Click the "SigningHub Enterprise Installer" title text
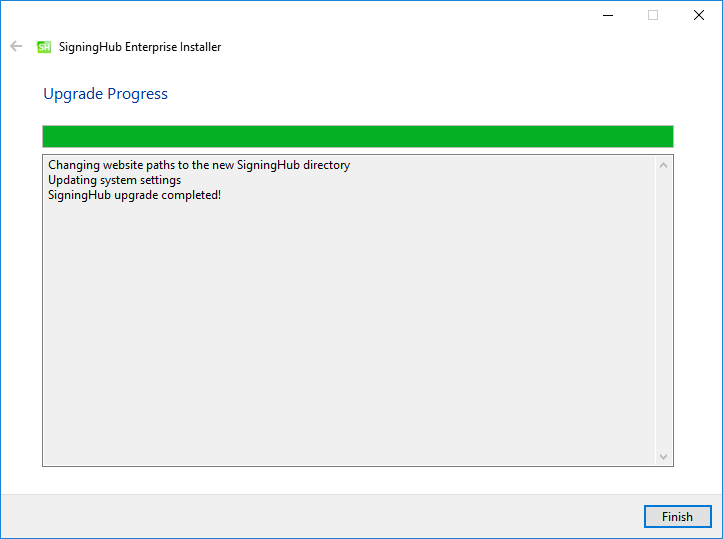The height and width of the screenshot is (539, 723). pyautogui.click(x=140, y=47)
